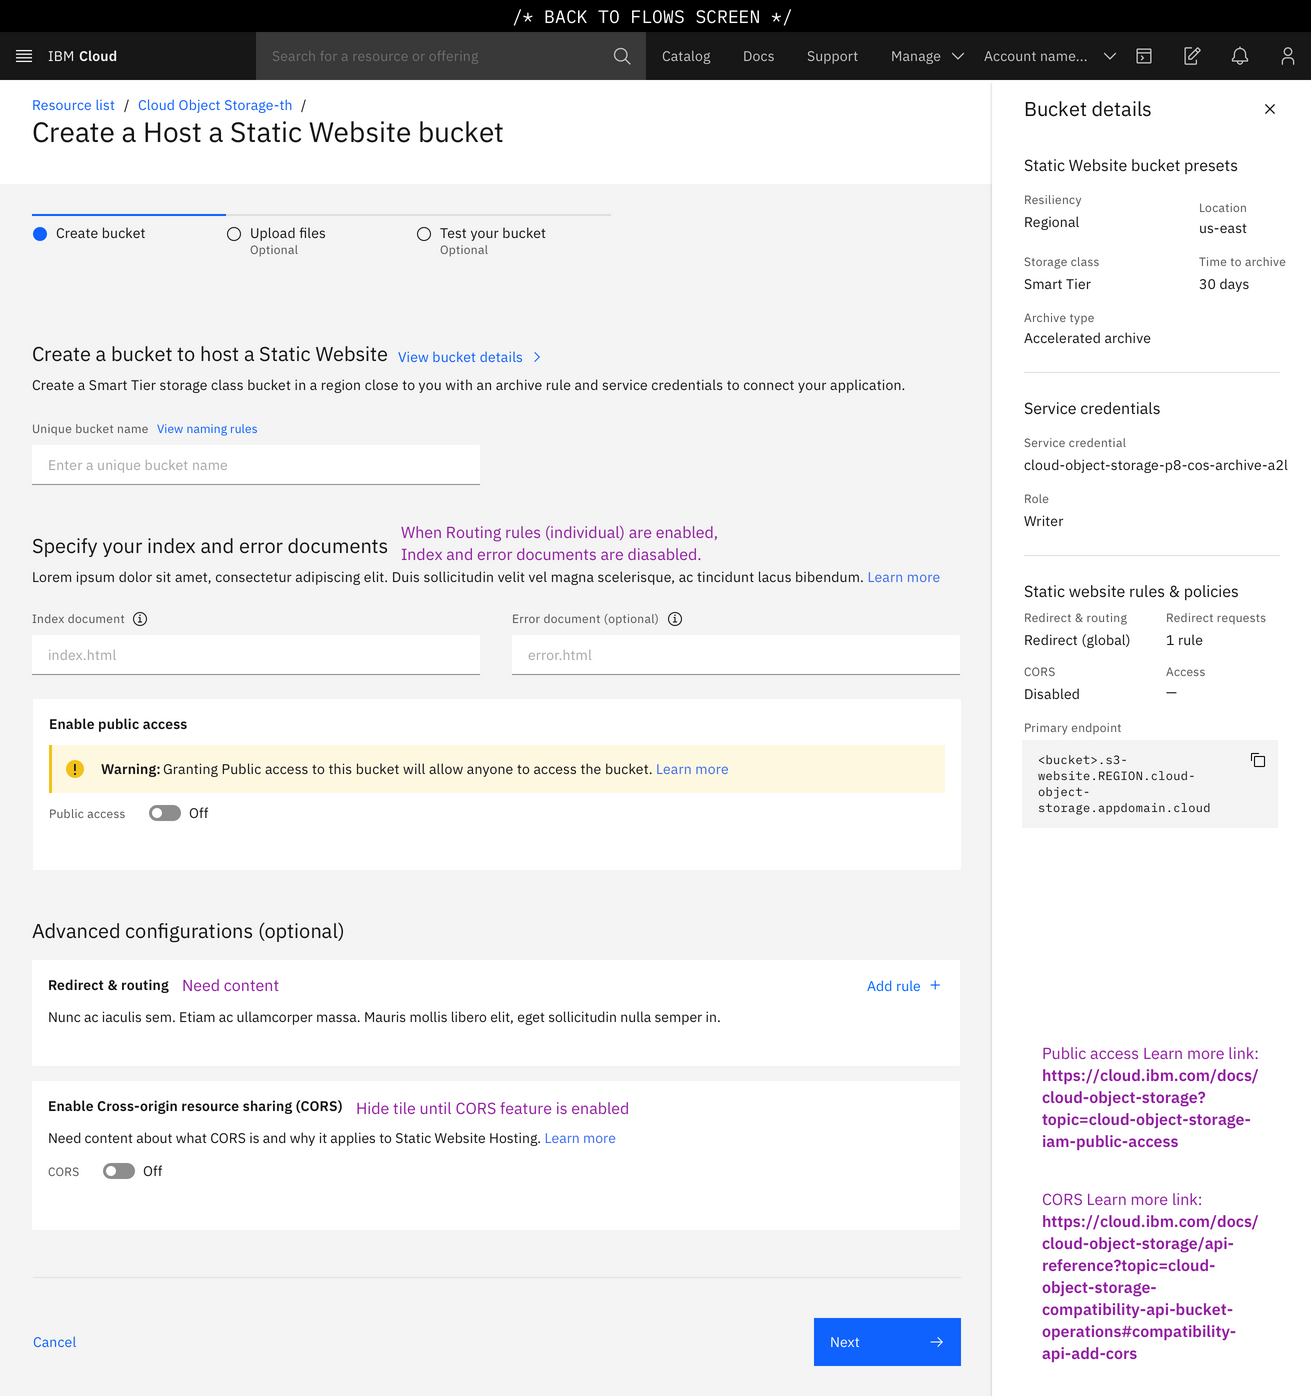This screenshot has height=1396, width=1311.
Task: Click the 'Redirect (global)' value
Action: 1077,640
